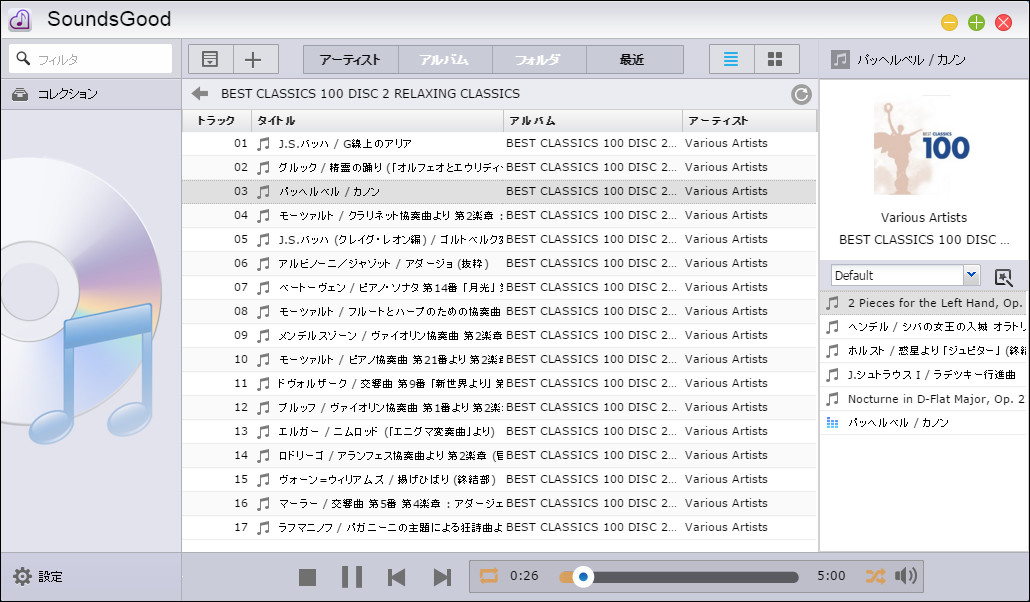Shuffle playback order

click(x=876, y=576)
